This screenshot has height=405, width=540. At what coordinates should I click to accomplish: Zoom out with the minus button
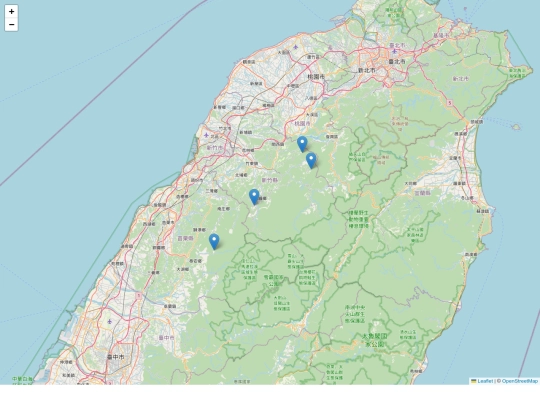click(x=11, y=25)
